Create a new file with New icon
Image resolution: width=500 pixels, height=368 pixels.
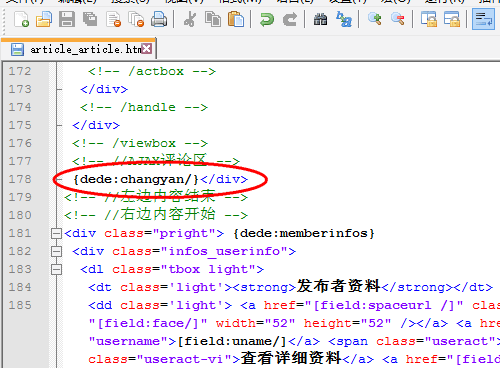point(21,19)
